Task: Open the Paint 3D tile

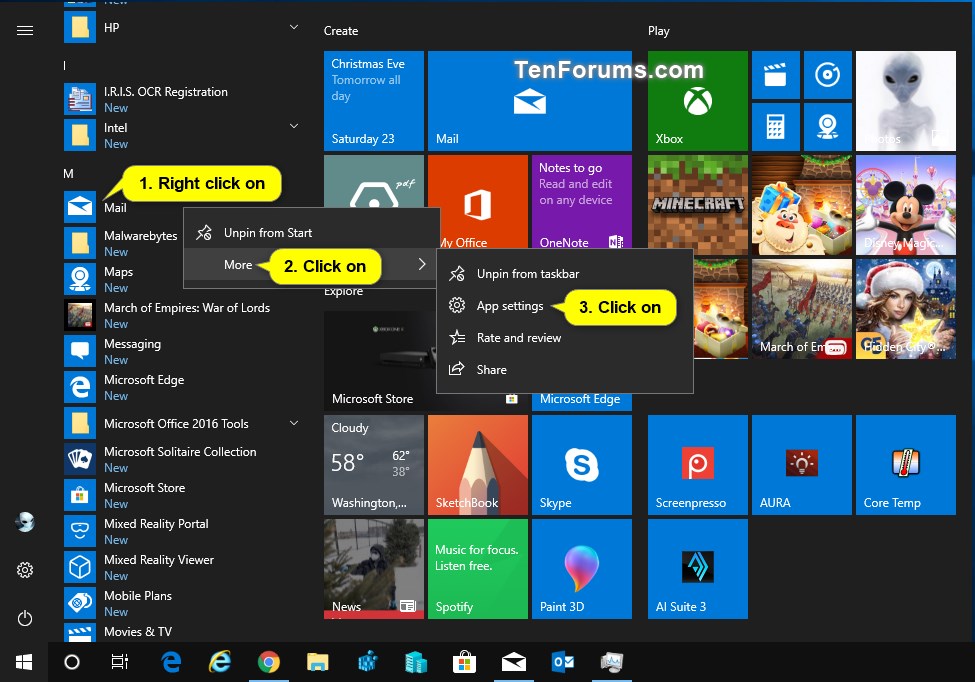Action: tap(581, 568)
